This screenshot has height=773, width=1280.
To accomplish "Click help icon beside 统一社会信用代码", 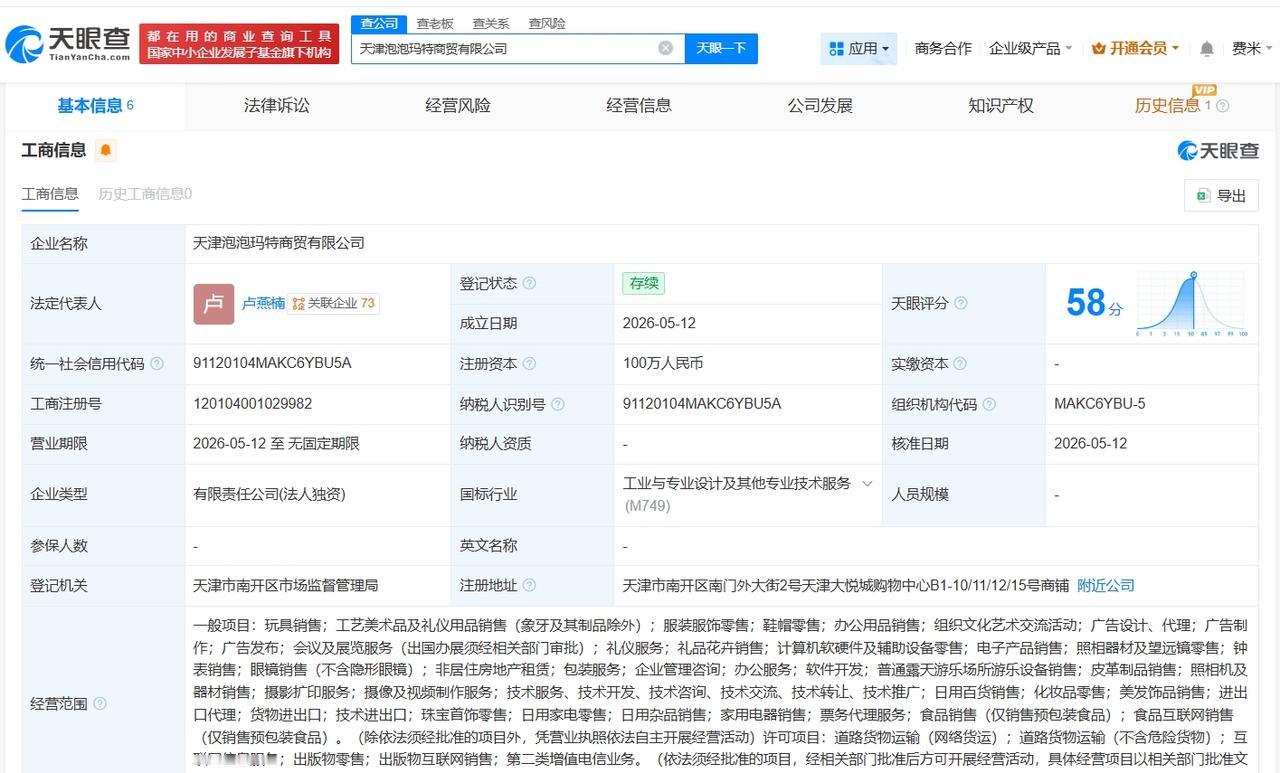I will pos(157,364).
